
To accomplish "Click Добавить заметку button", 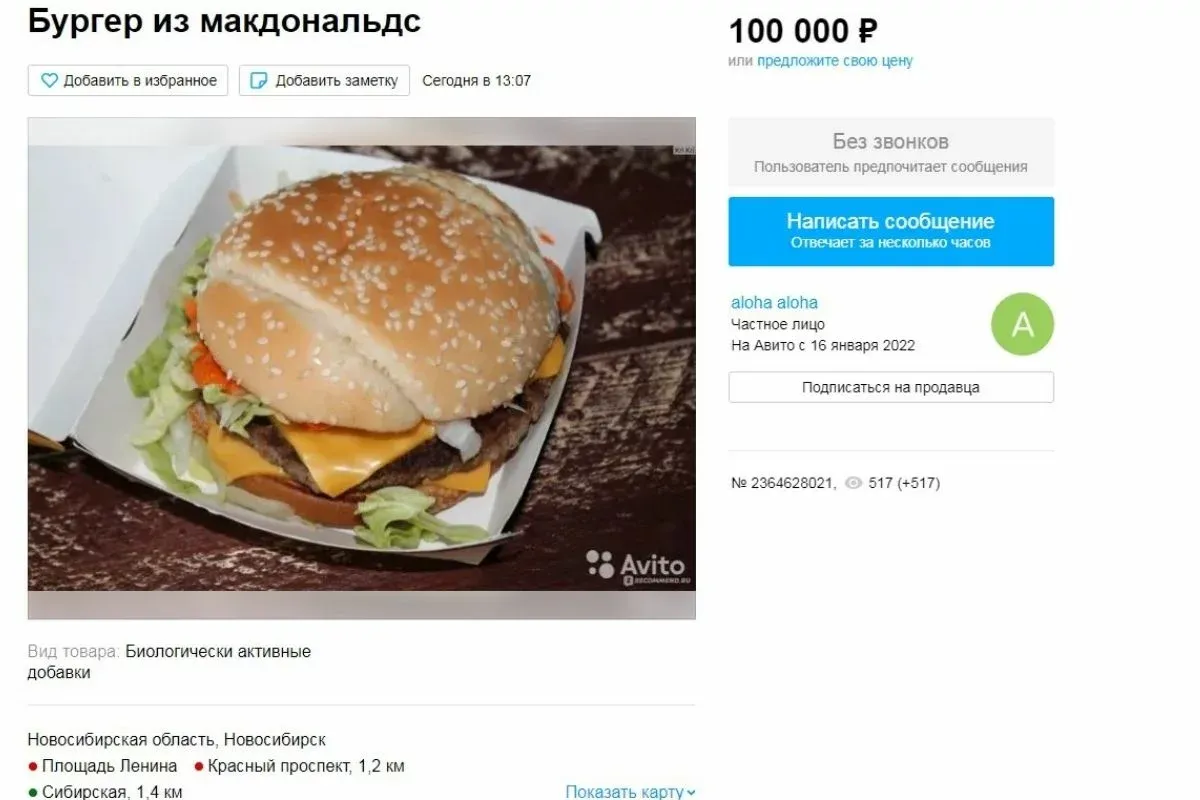I will point(324,81).
